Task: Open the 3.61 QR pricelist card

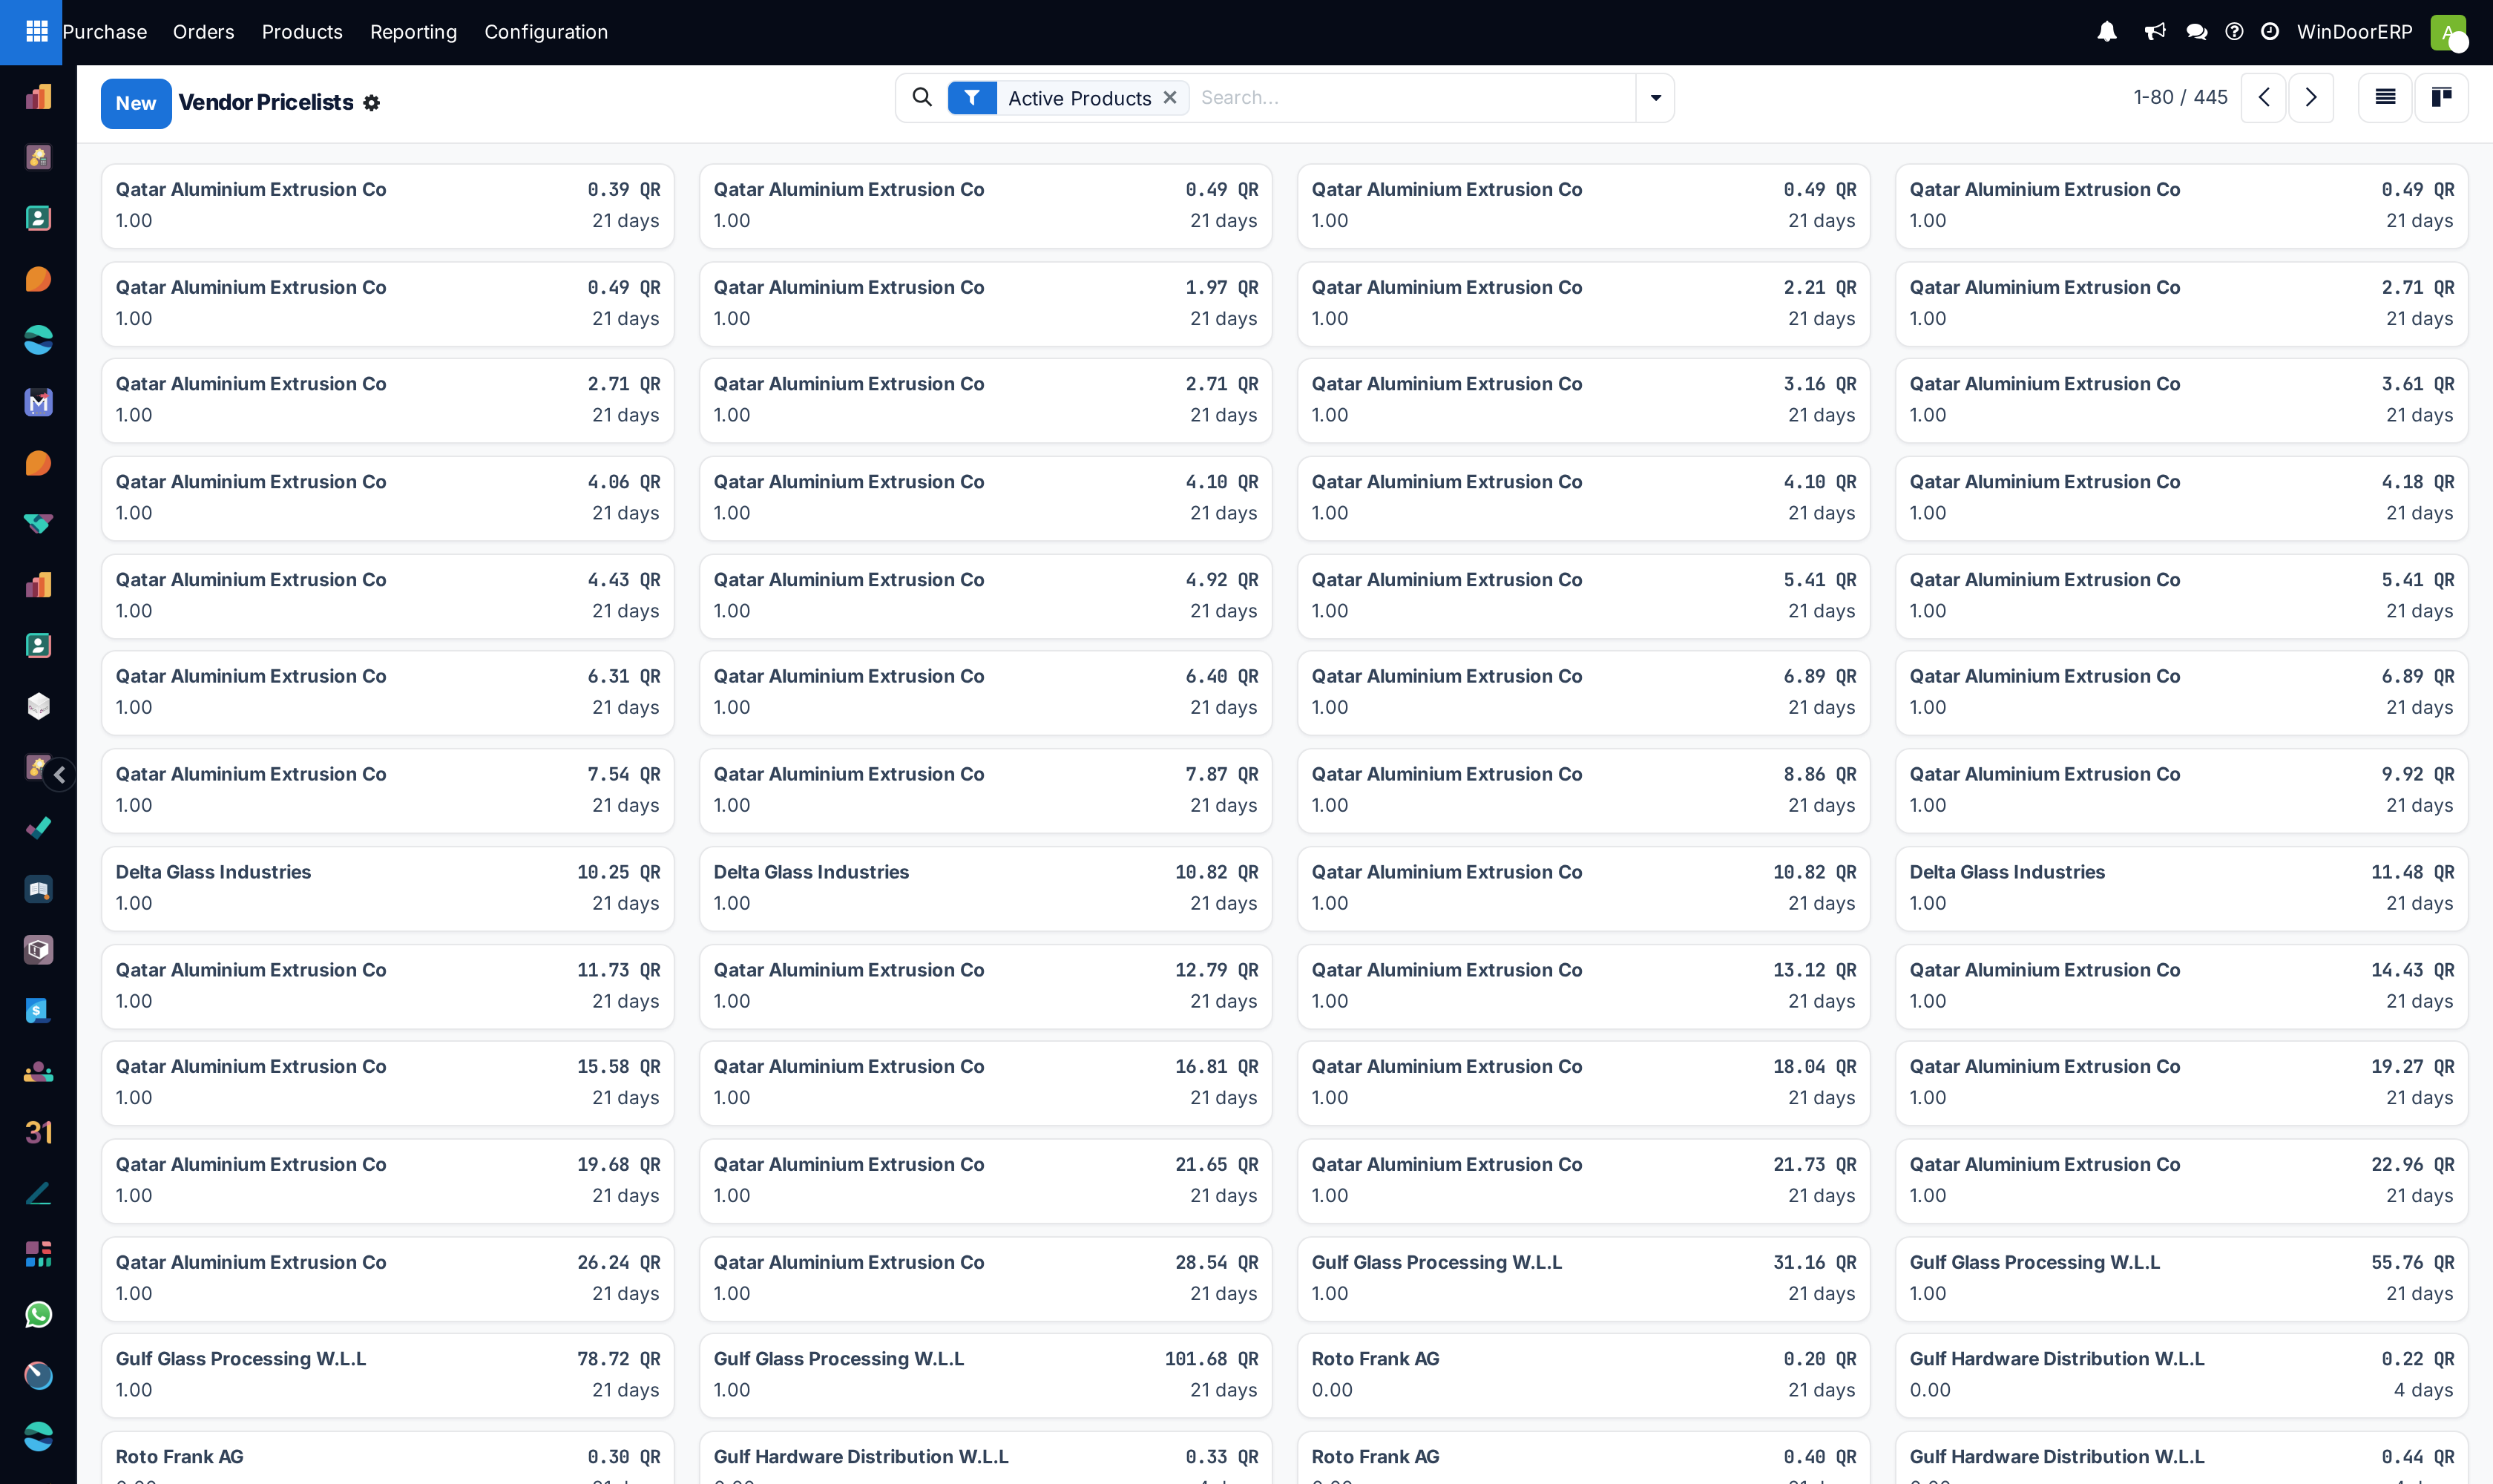Action: click(x=2181, y=400)
